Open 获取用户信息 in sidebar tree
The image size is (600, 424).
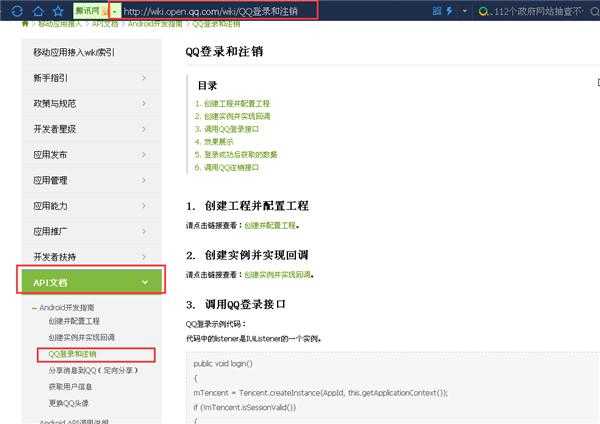70,387
